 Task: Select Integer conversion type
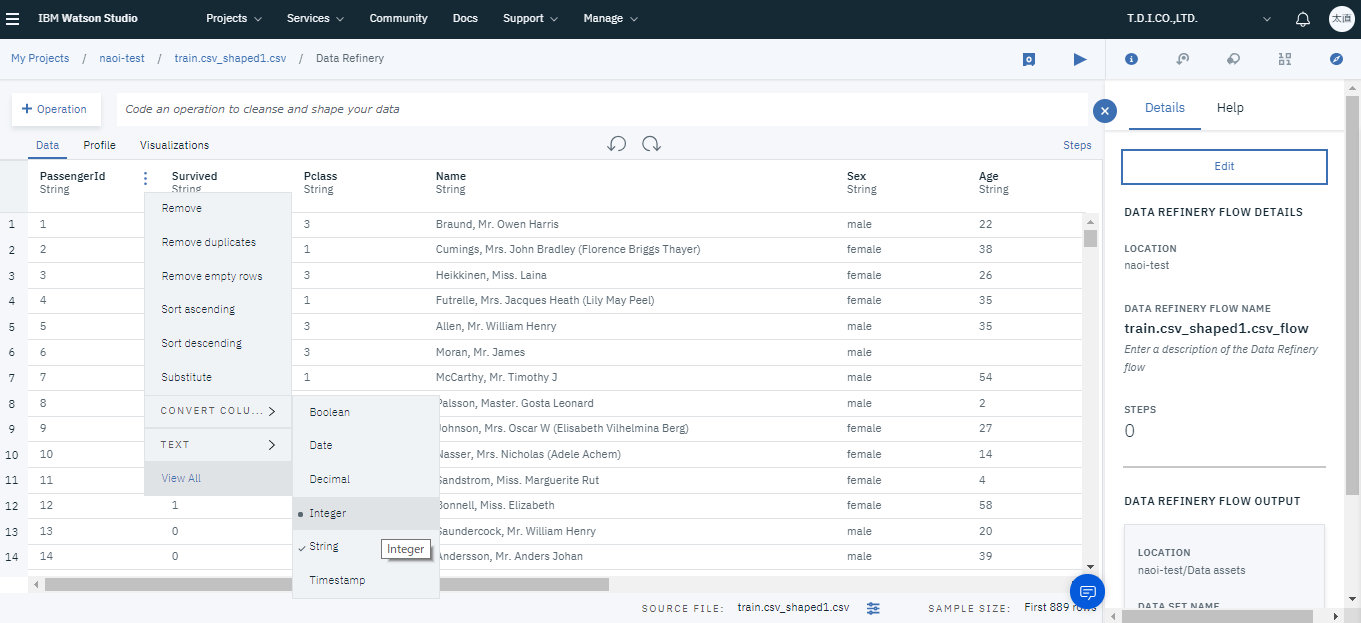[x=328, y=513]
